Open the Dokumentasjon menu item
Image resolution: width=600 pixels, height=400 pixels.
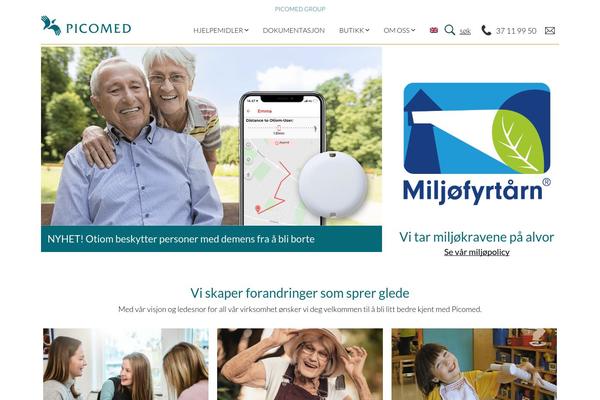coord(293,30)
